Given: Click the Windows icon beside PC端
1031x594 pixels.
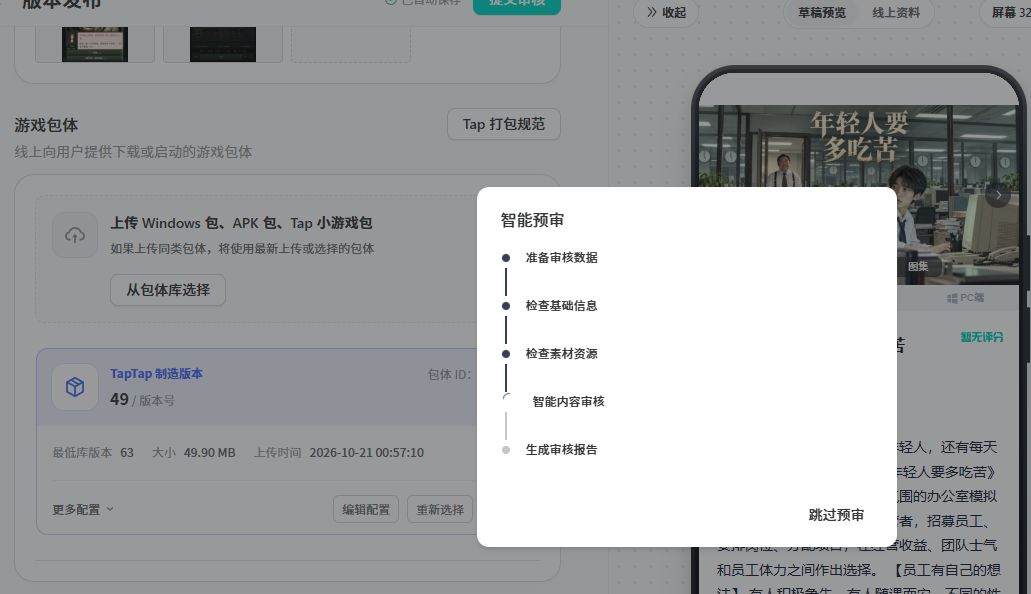Looking at the screenshot, I should (x=951, y=298).
